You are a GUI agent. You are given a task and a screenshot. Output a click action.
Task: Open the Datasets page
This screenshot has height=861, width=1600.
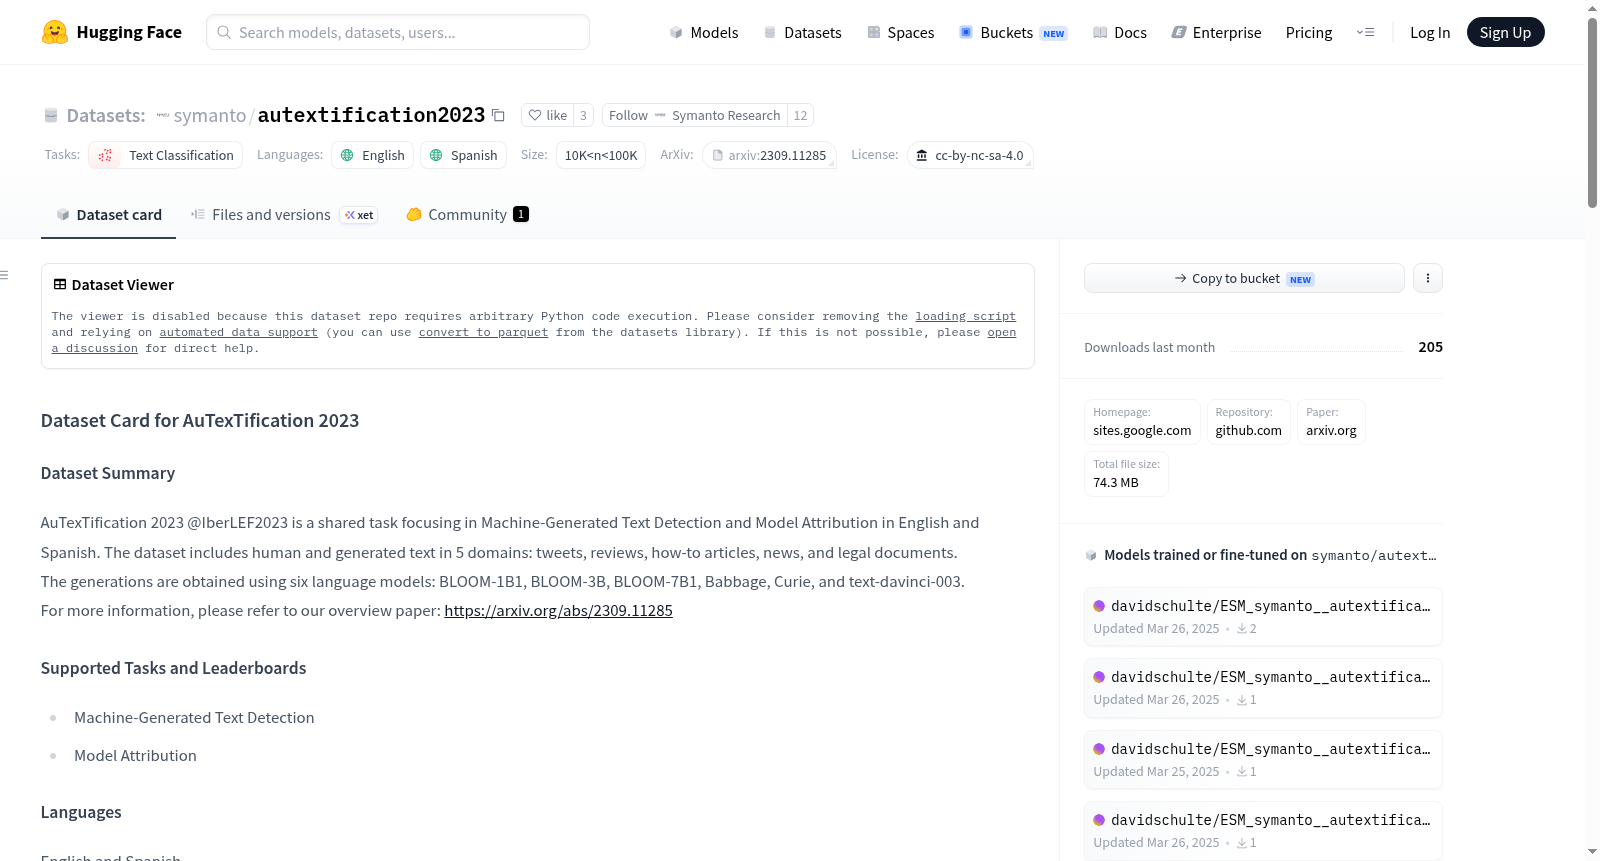tap(803, 32)
